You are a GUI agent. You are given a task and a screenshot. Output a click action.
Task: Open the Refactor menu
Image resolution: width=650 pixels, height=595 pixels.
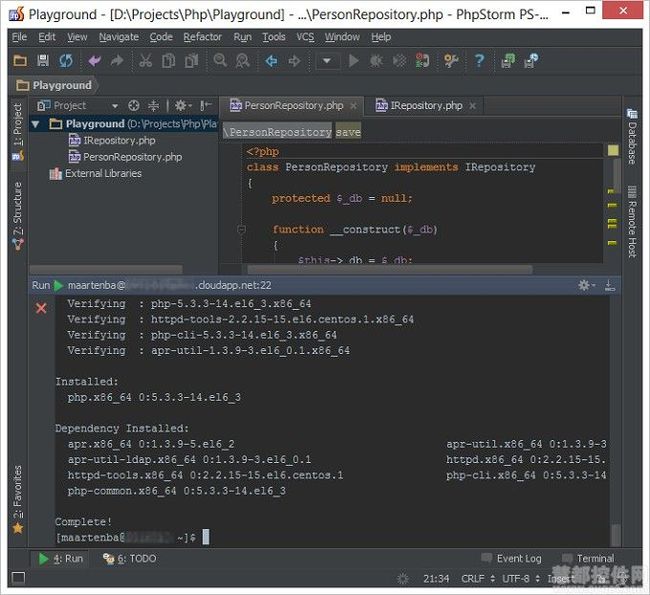click(x=203, y=37)
